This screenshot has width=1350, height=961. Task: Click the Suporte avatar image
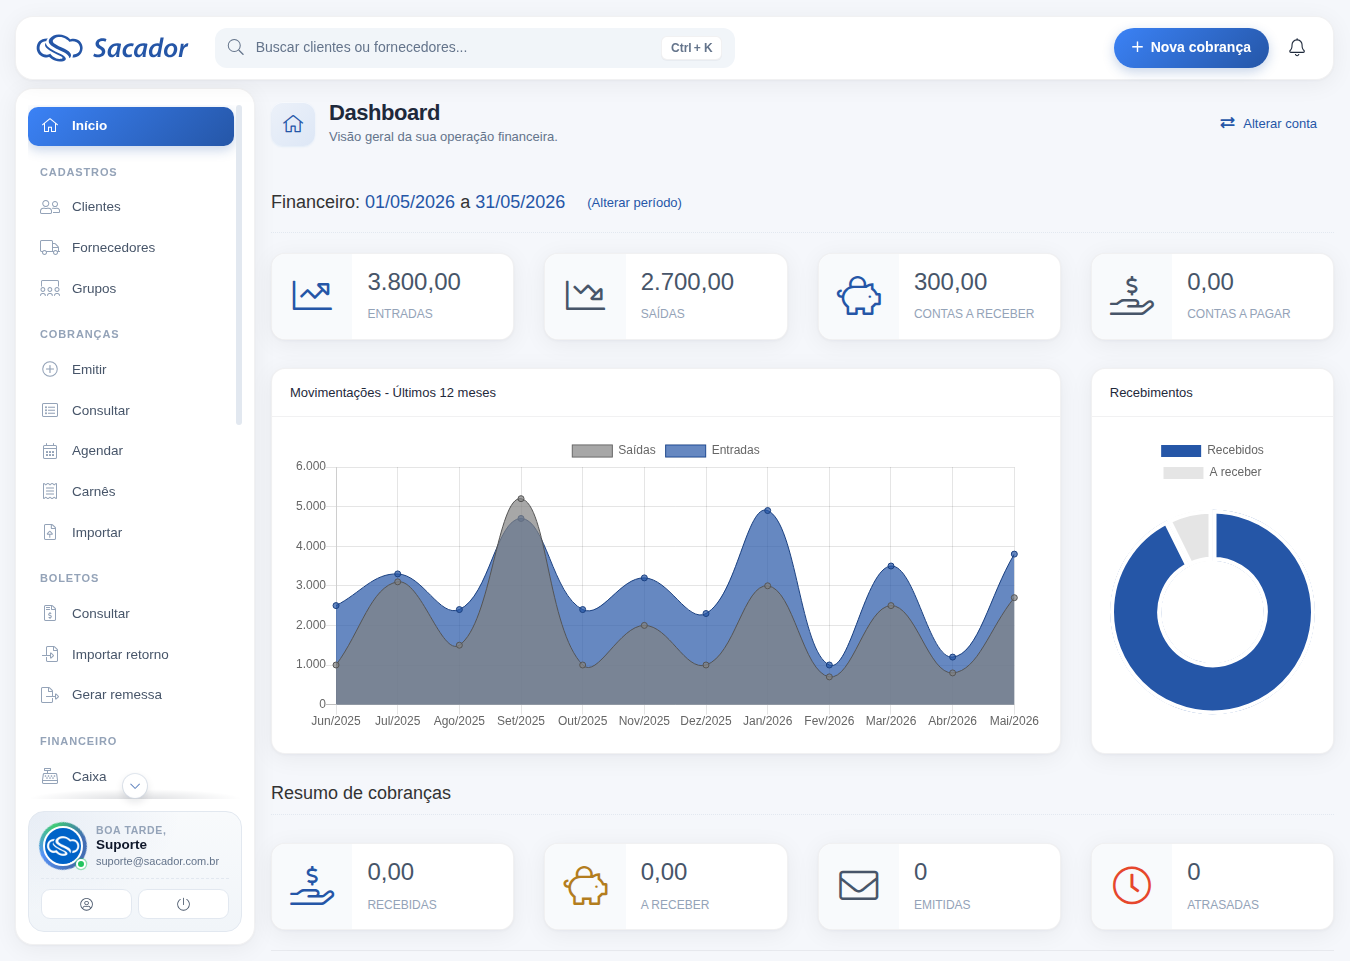(x=63, y=846)
